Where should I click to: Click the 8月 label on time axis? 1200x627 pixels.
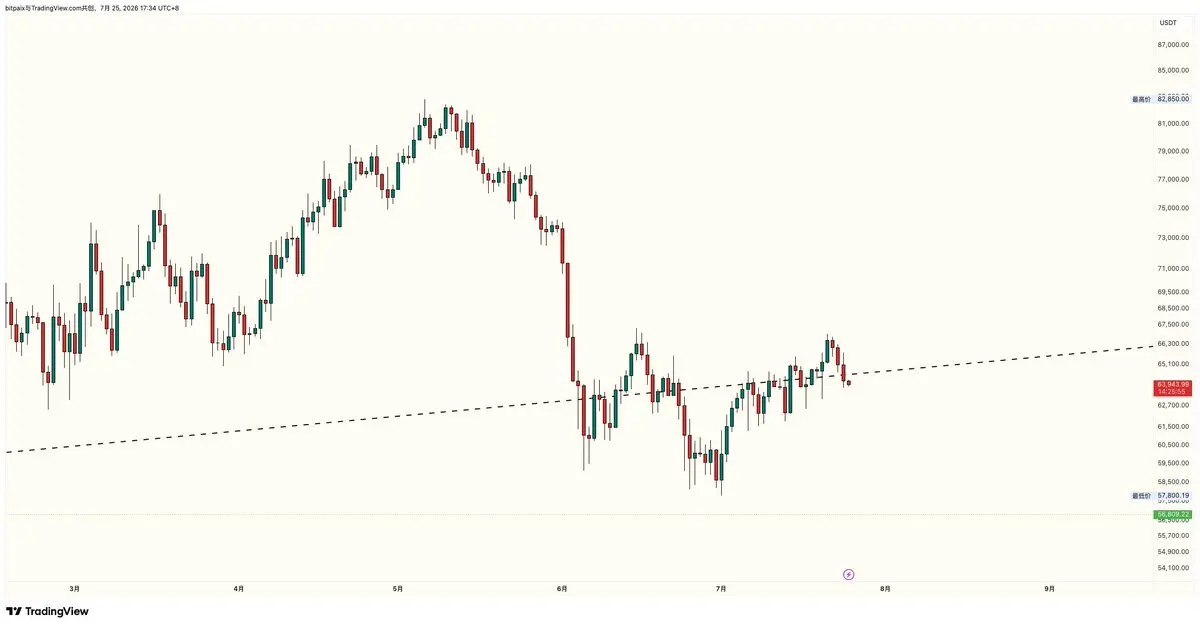tap(885, 589)
